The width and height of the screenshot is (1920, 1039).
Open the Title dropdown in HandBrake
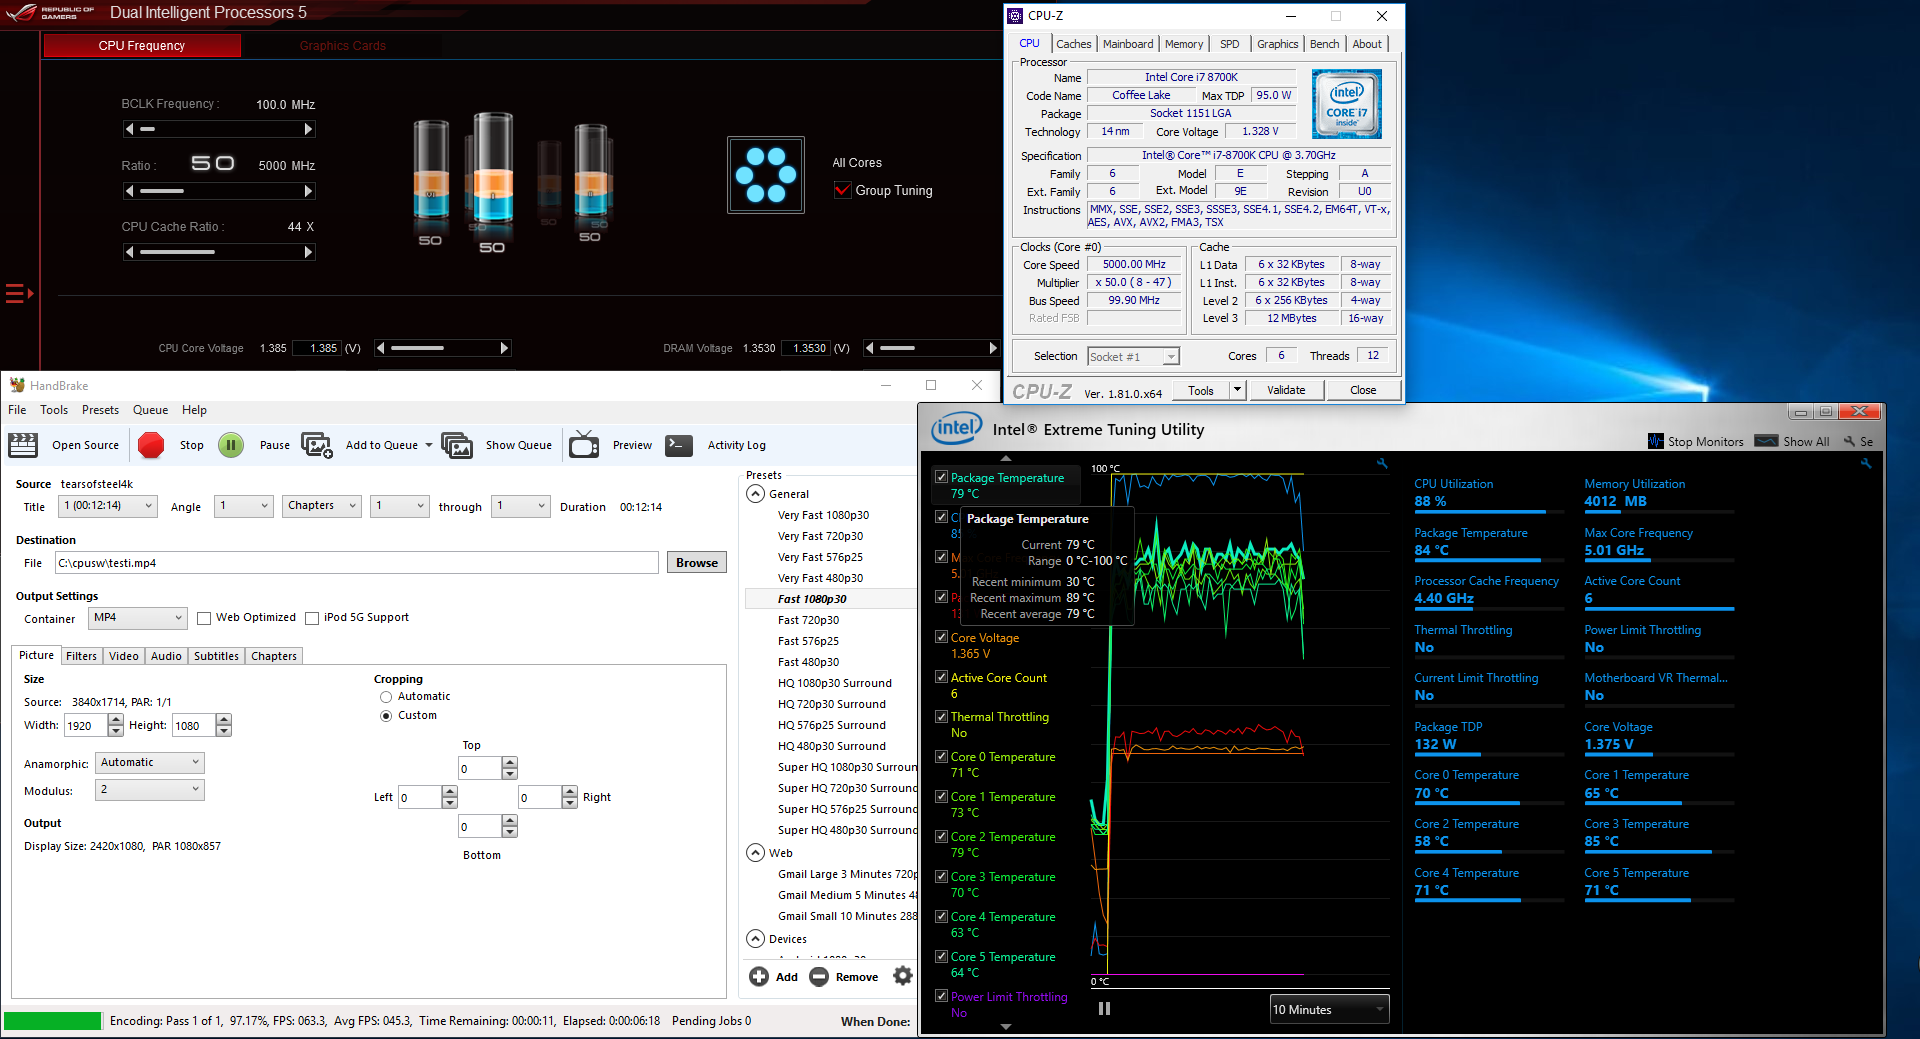pos(109,506)
